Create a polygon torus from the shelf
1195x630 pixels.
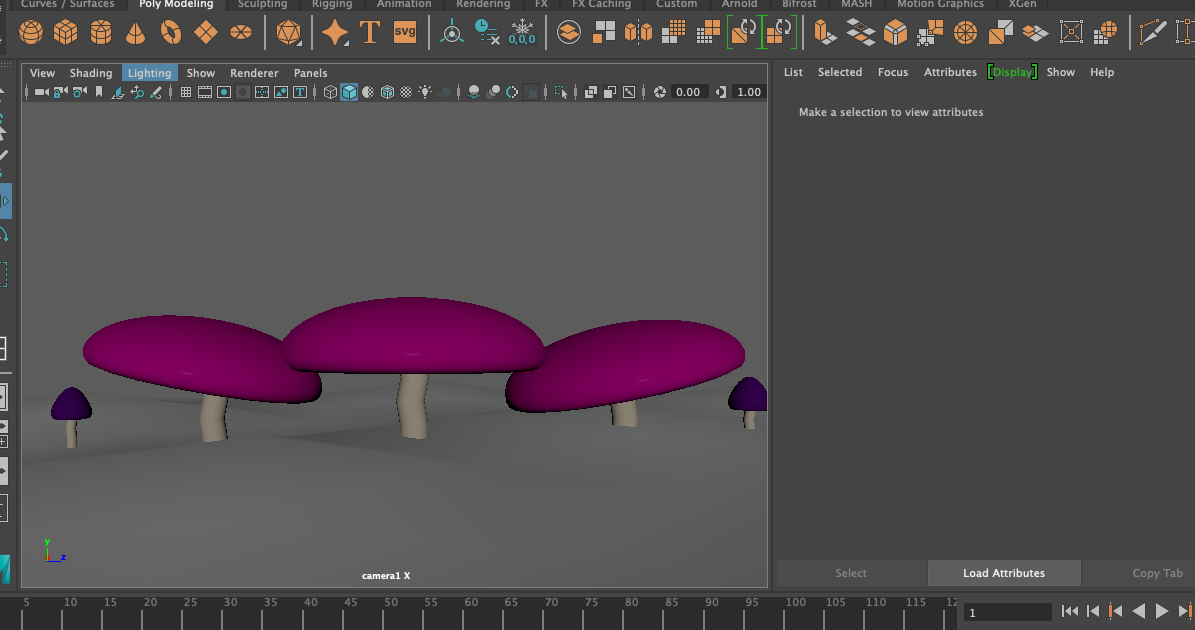171,33
